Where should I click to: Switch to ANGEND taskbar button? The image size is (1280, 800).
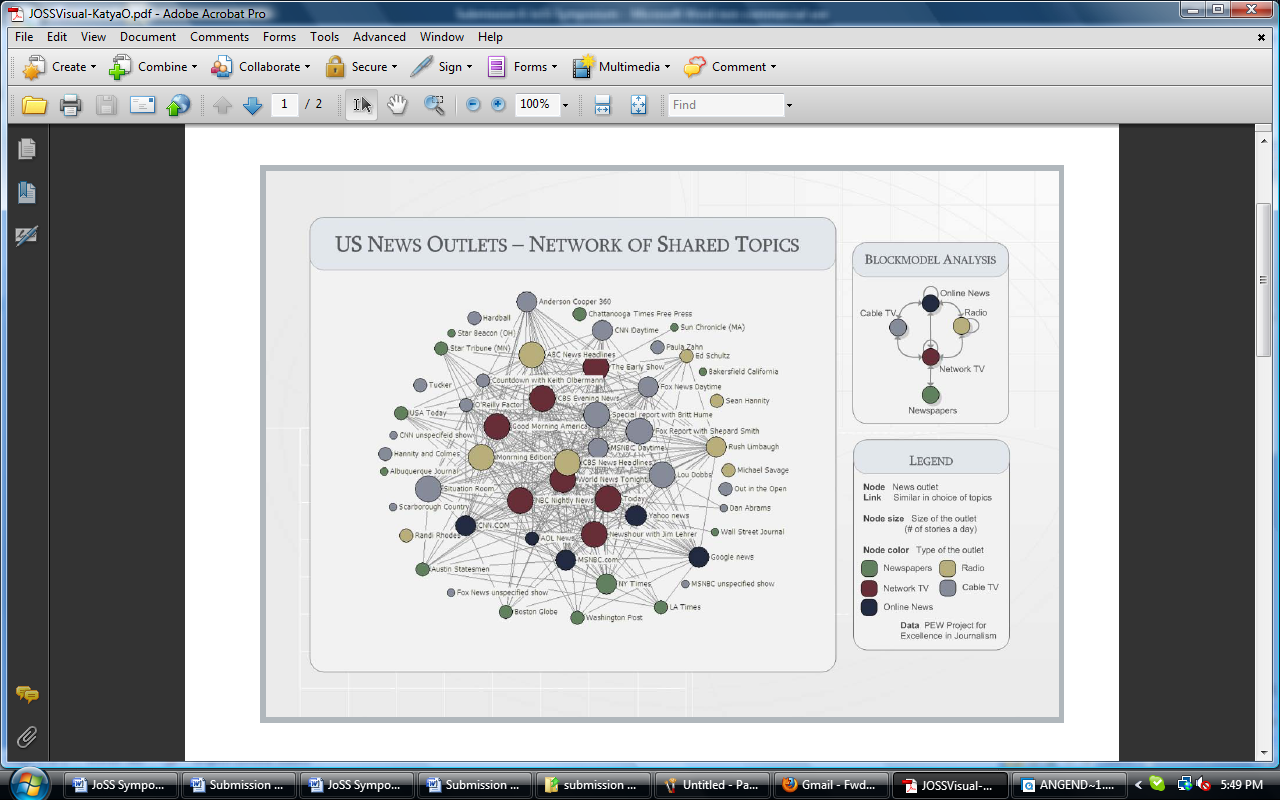[1070, 785]
